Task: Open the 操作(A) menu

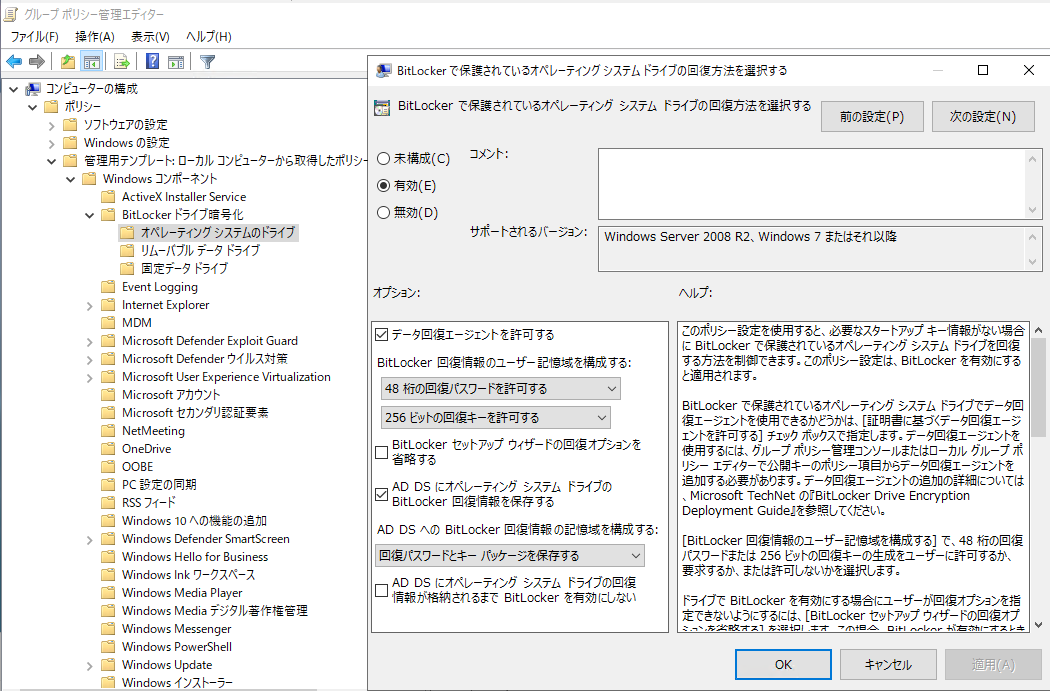Action: [x=95, y=37]
